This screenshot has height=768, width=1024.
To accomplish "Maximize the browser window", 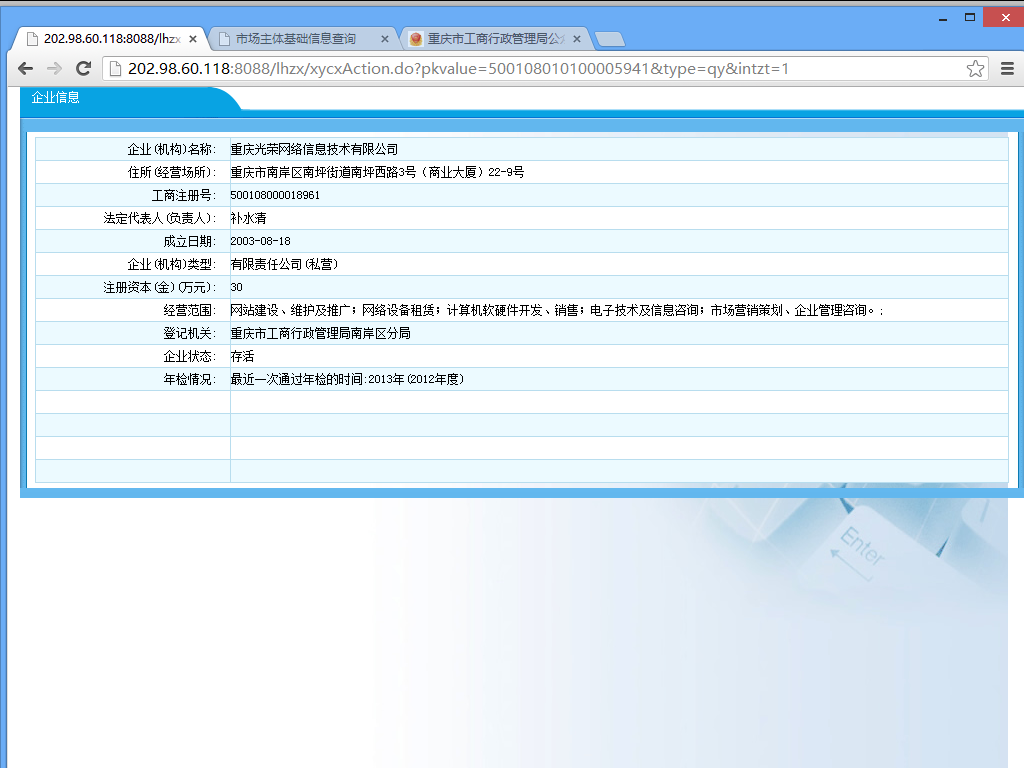I will coord(970,18).
